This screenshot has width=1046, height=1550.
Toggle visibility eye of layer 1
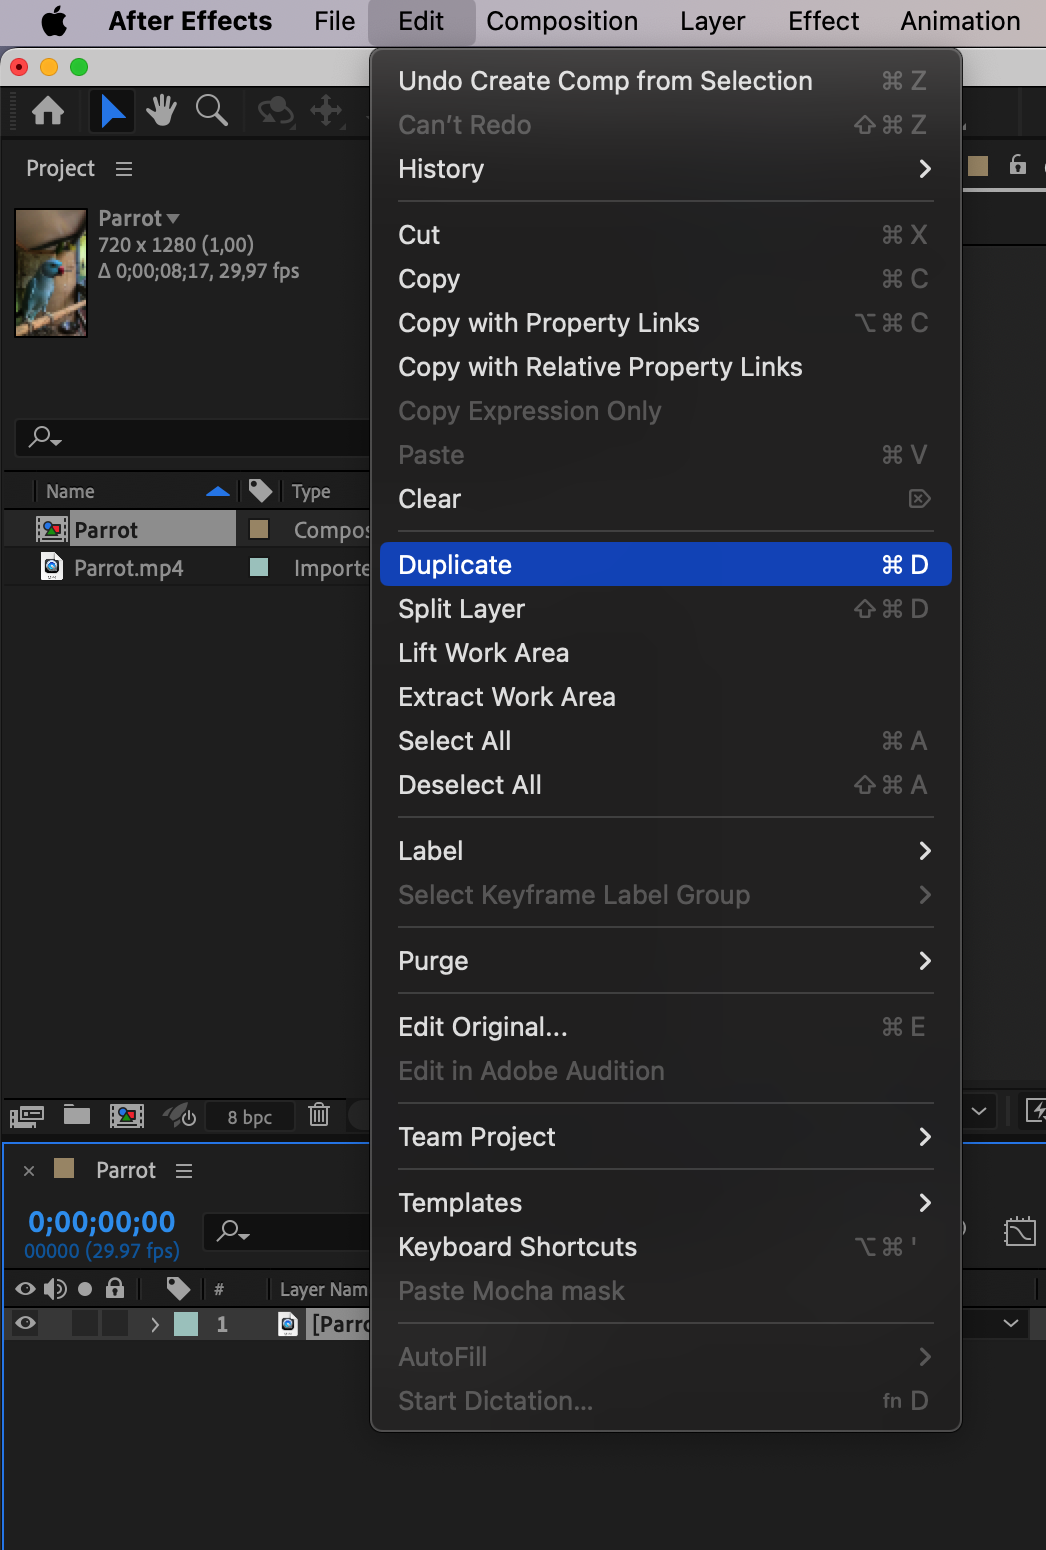26,1324
